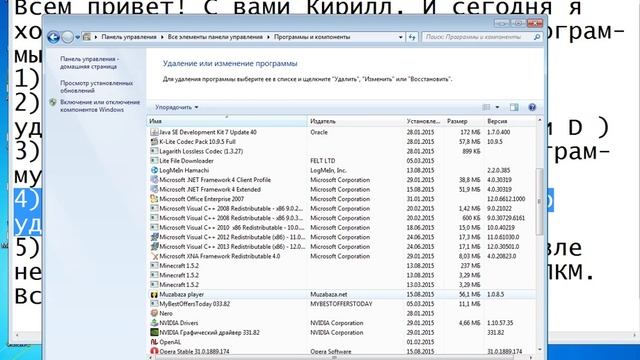Select Microsoft .NET Framework 4 Extended icon

pyautogui.click(x=154, y=189)
